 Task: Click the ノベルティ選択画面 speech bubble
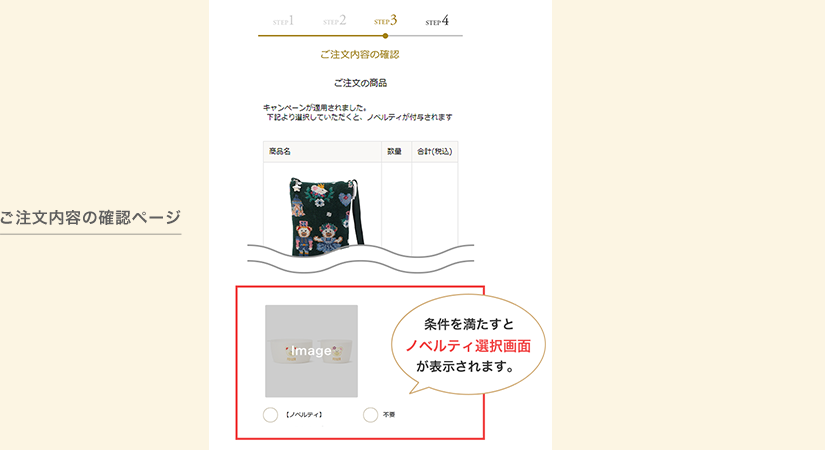468,345
